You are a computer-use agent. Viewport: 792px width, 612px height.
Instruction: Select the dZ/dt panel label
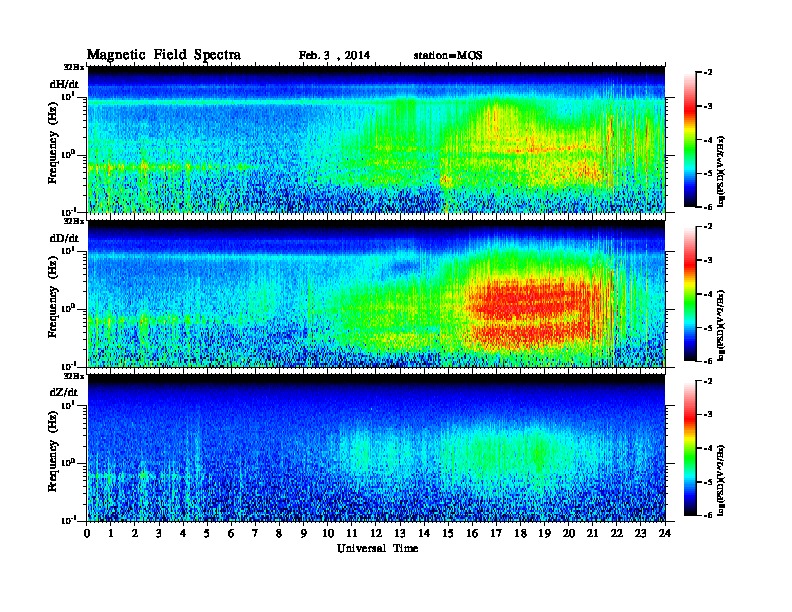[x=64, y=392]
